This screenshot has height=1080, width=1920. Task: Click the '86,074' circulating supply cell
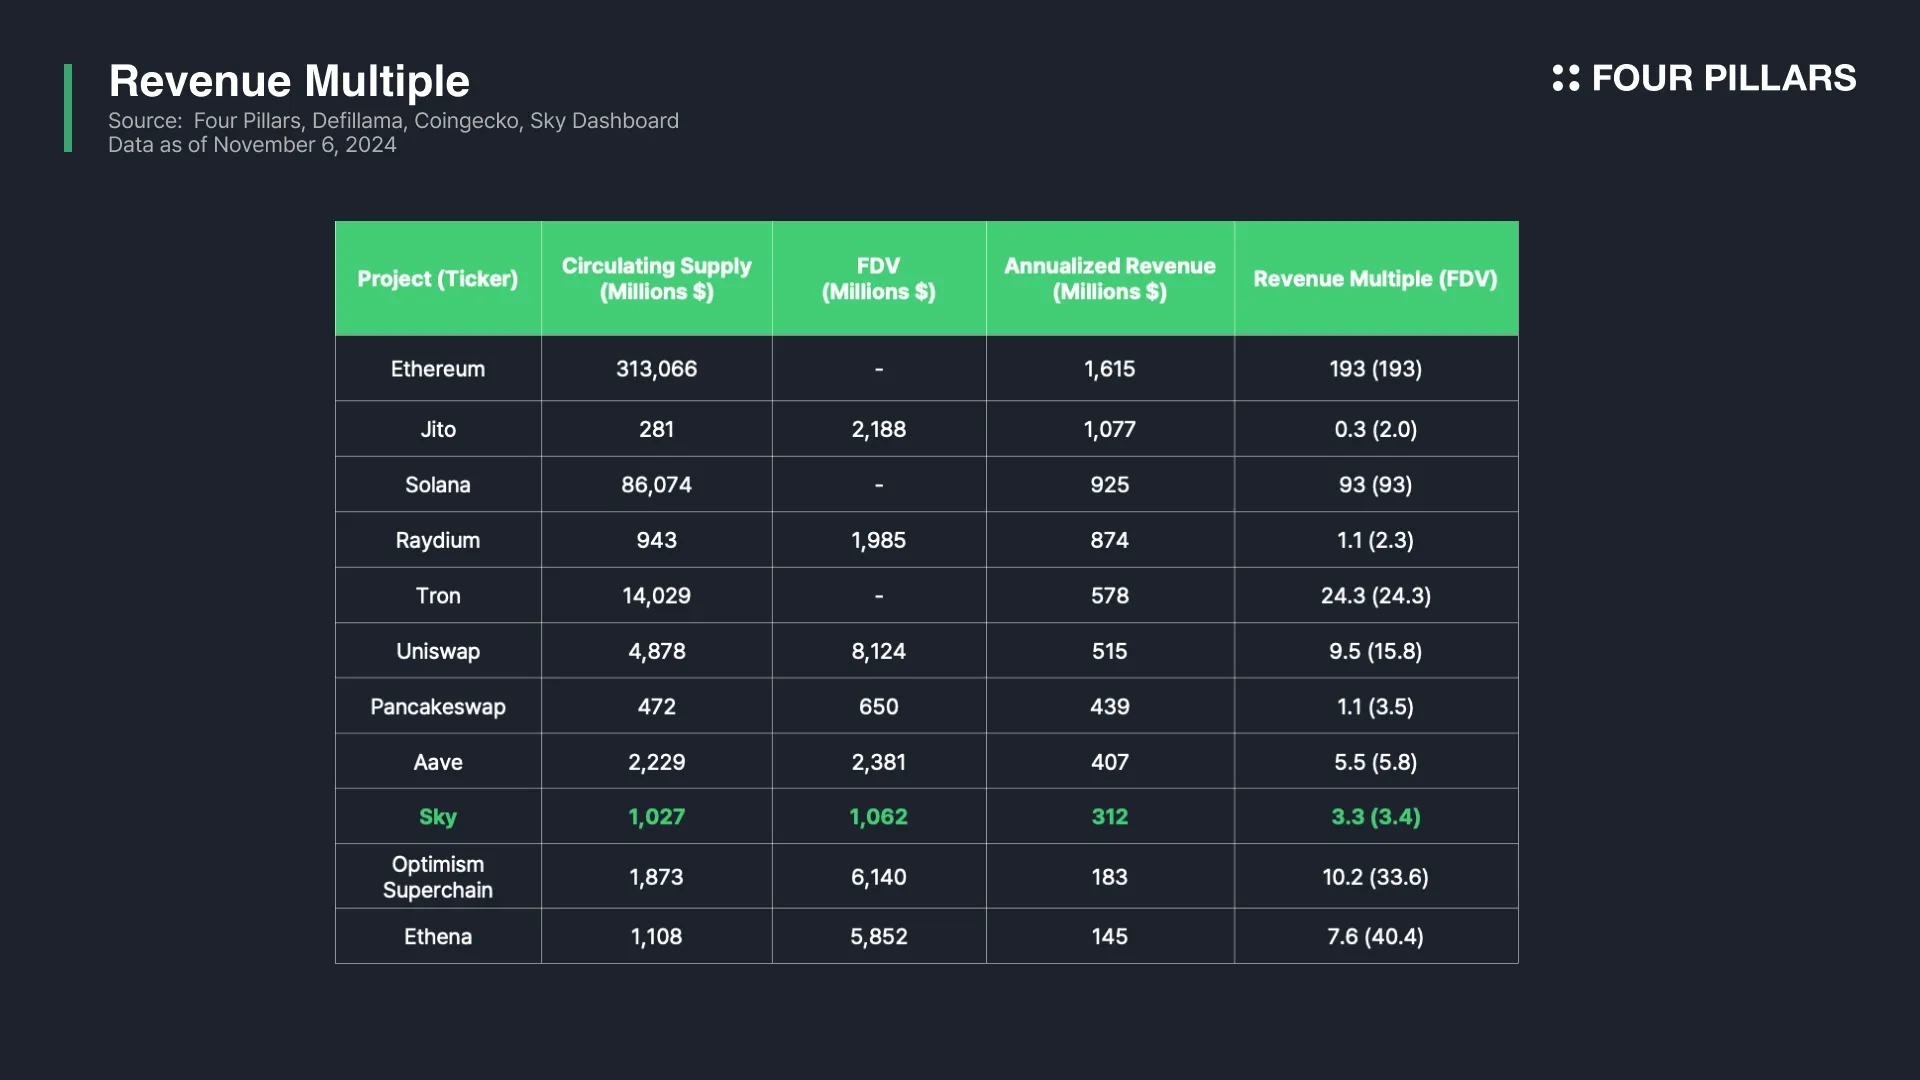click(657, 485)
